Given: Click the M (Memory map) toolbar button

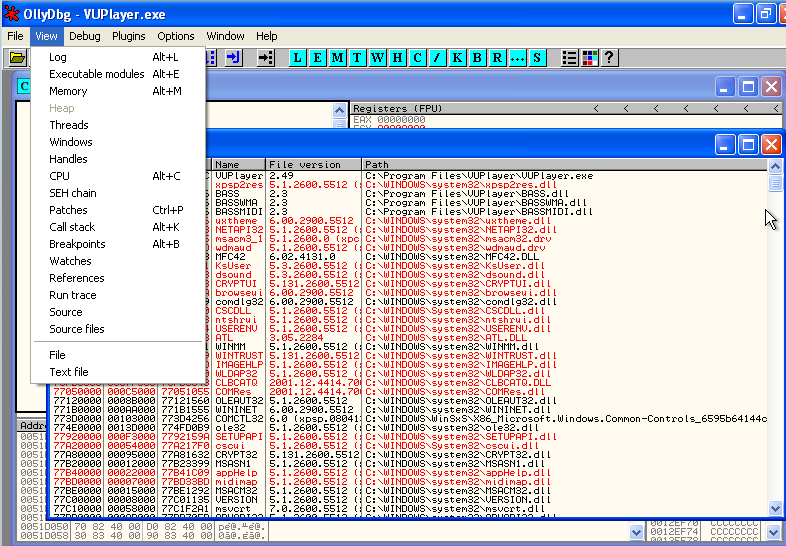Looking at the screenshot, I should click(337, 58).
